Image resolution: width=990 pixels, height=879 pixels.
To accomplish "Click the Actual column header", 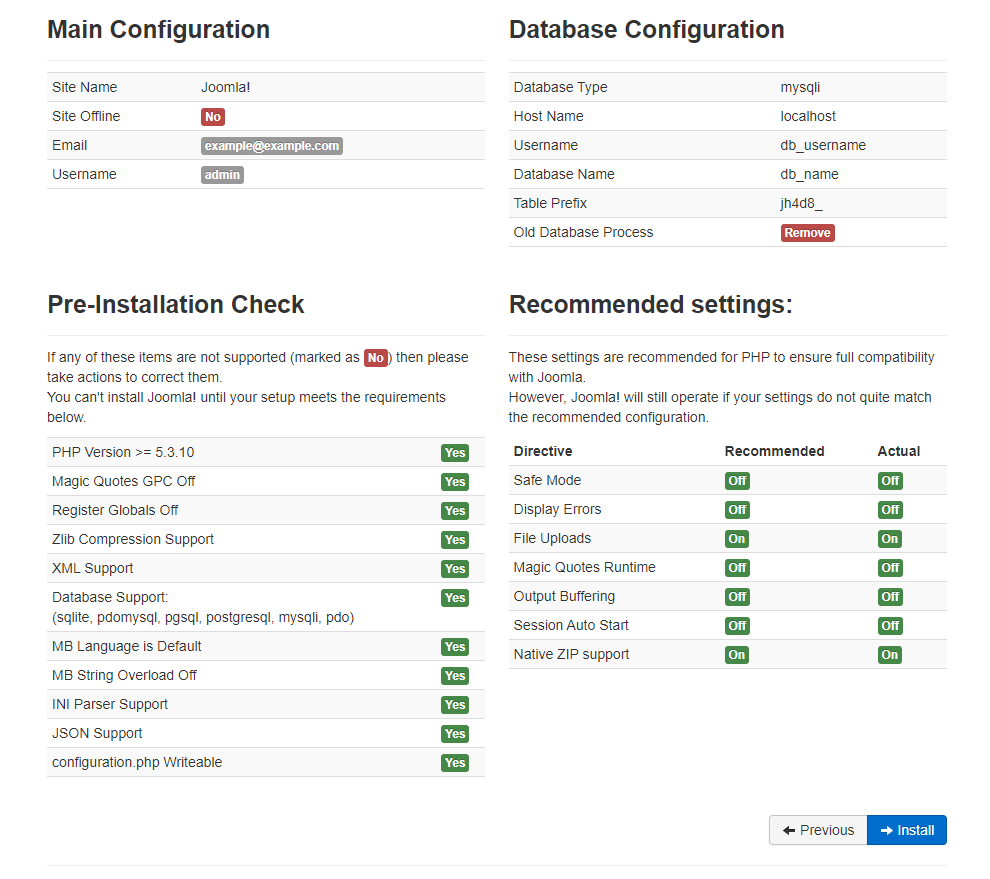I will (x=899, y=451).
